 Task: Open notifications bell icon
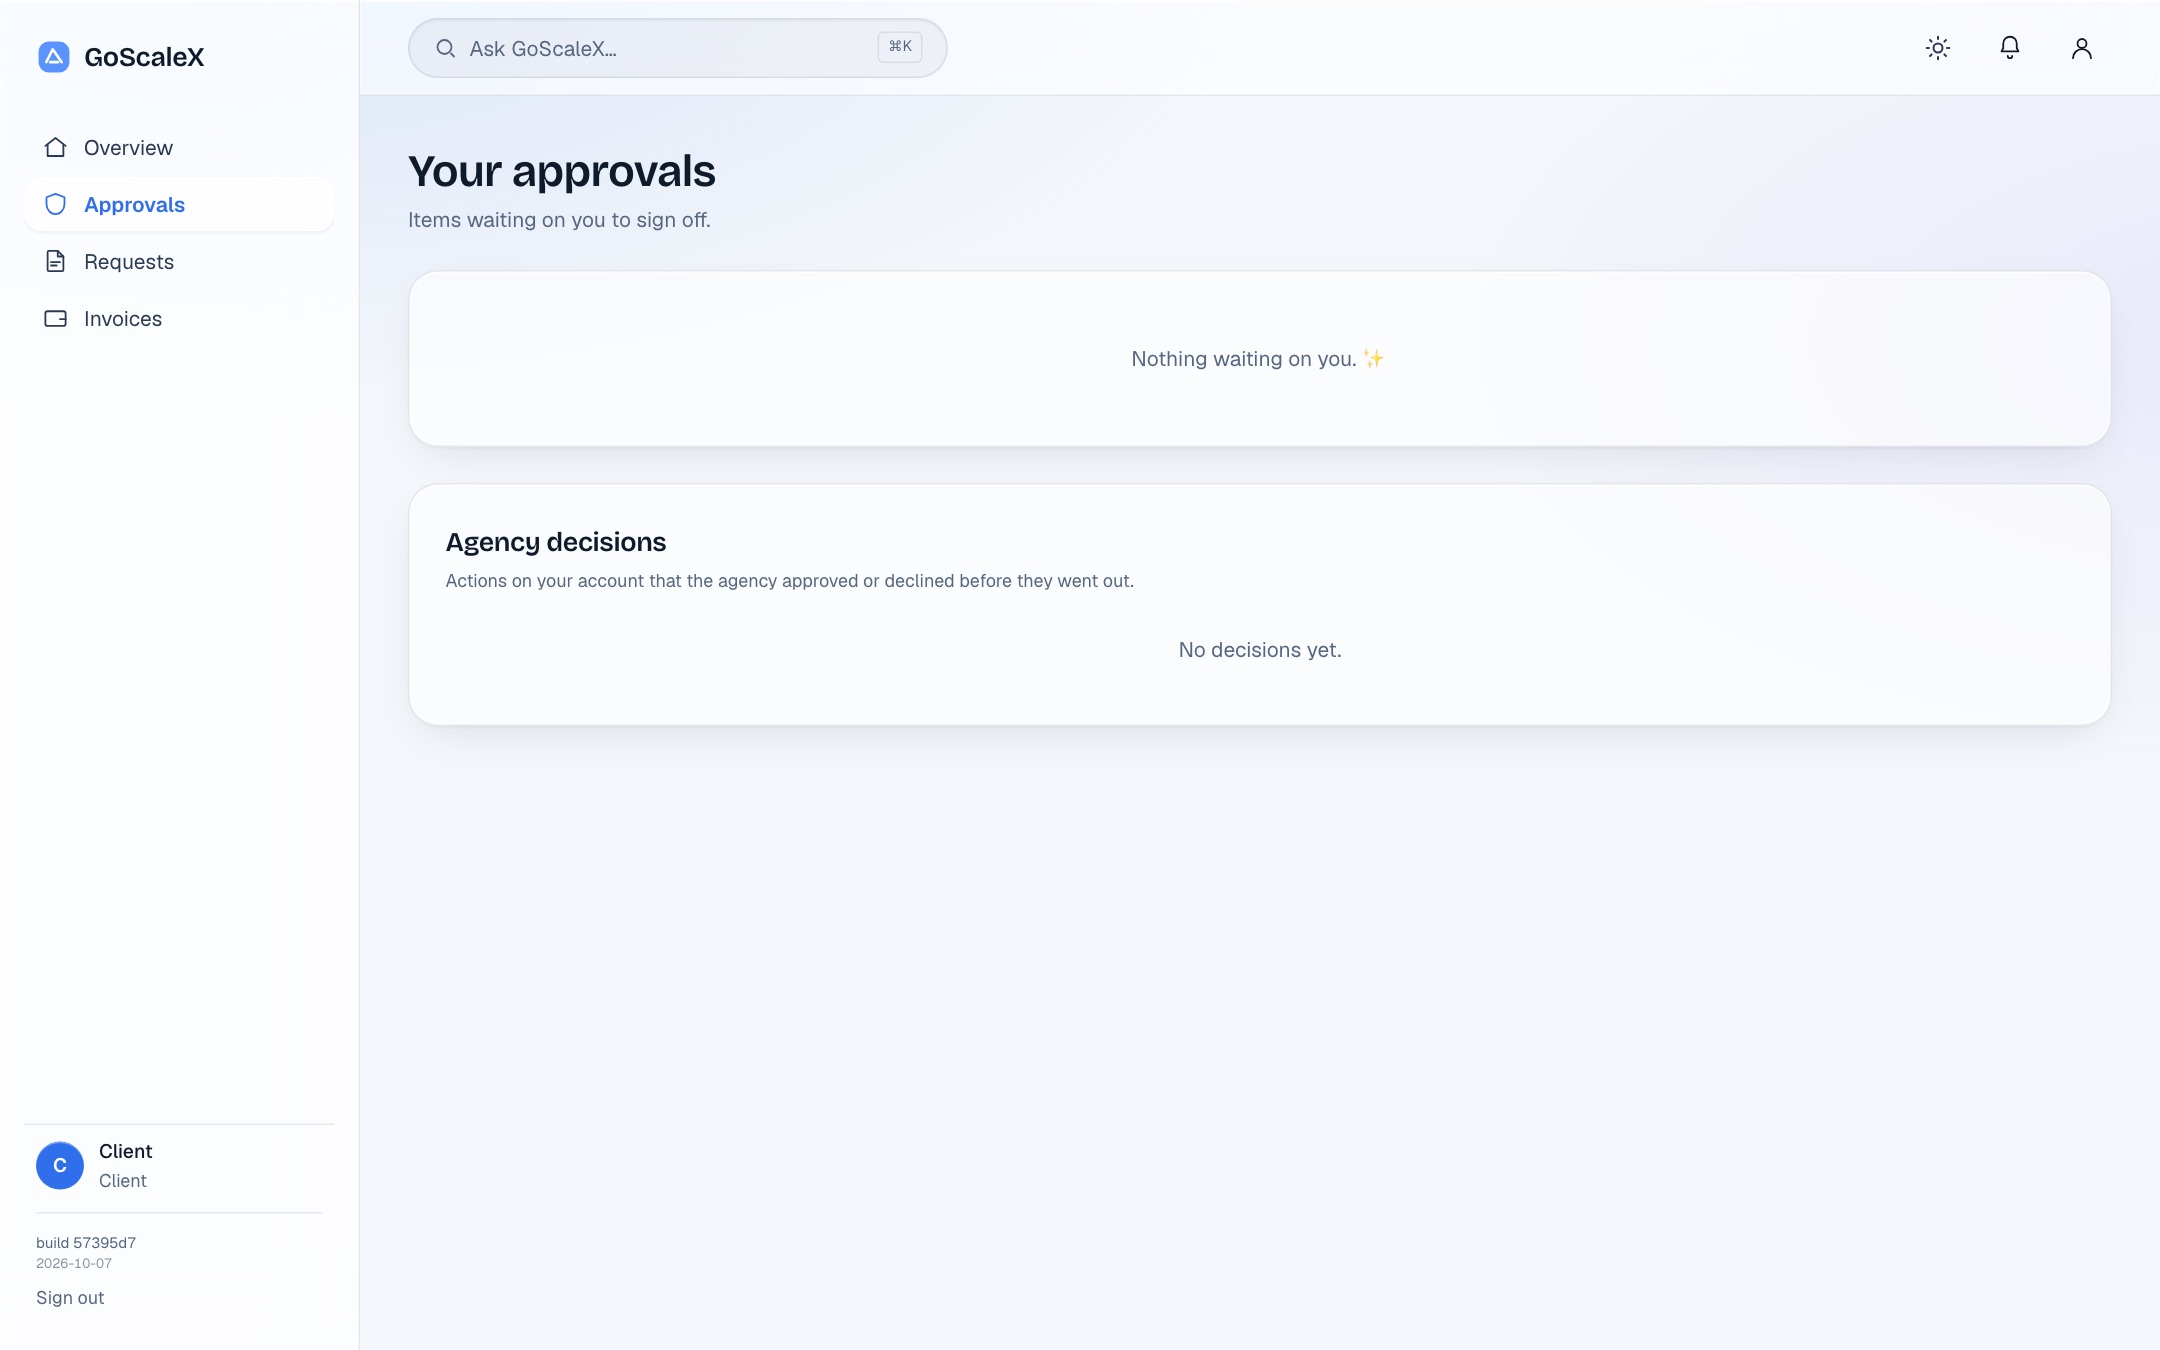(2010, 48)
